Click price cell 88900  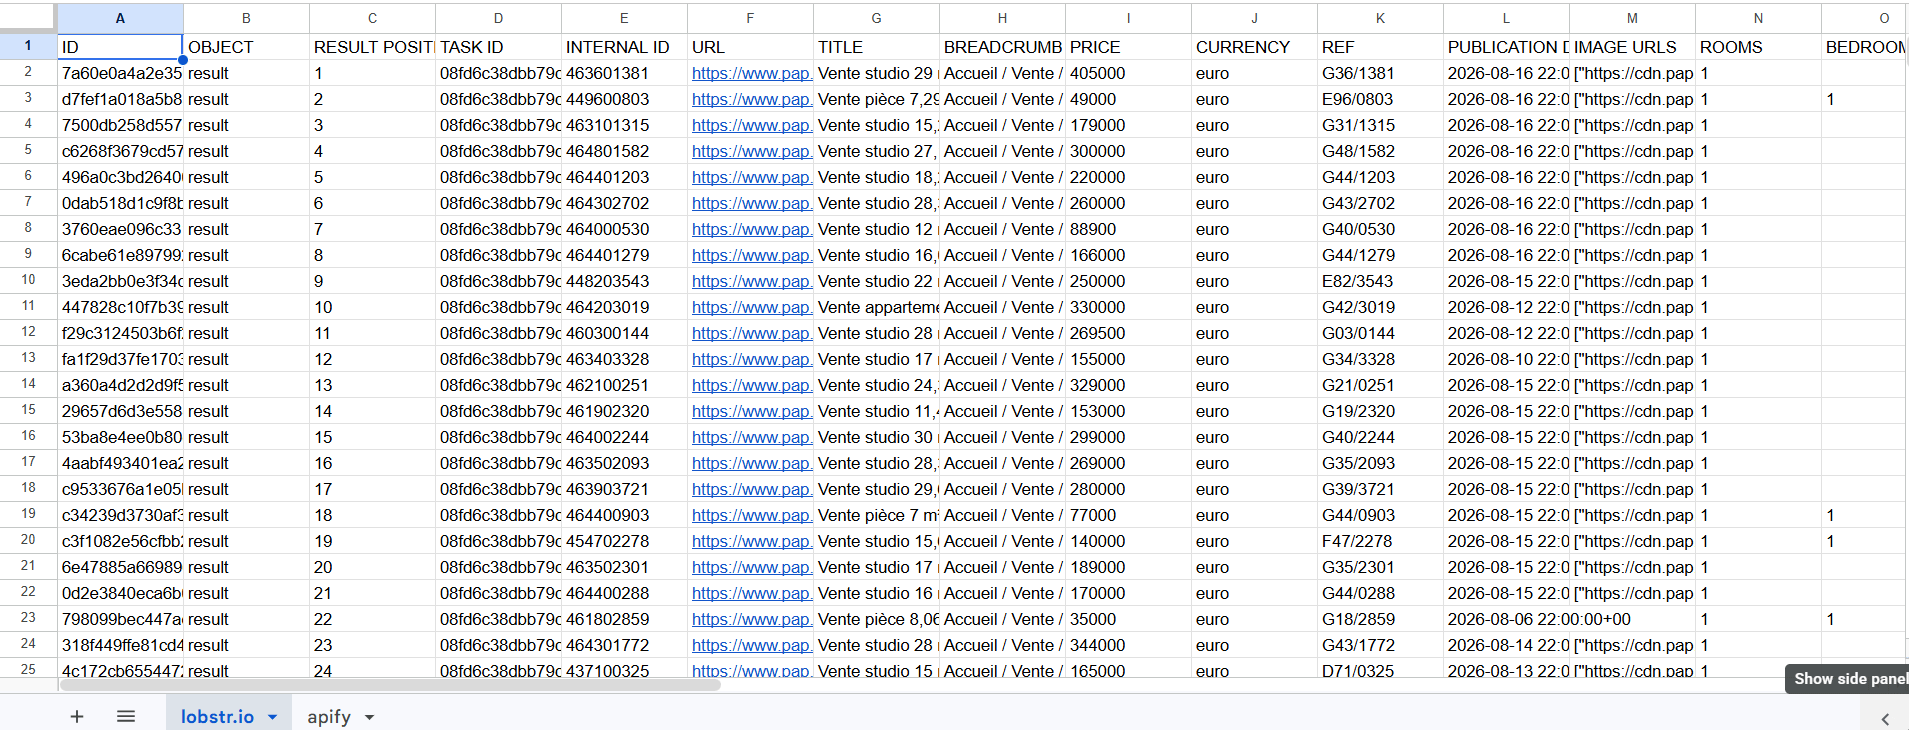[x=1128, y=229]
